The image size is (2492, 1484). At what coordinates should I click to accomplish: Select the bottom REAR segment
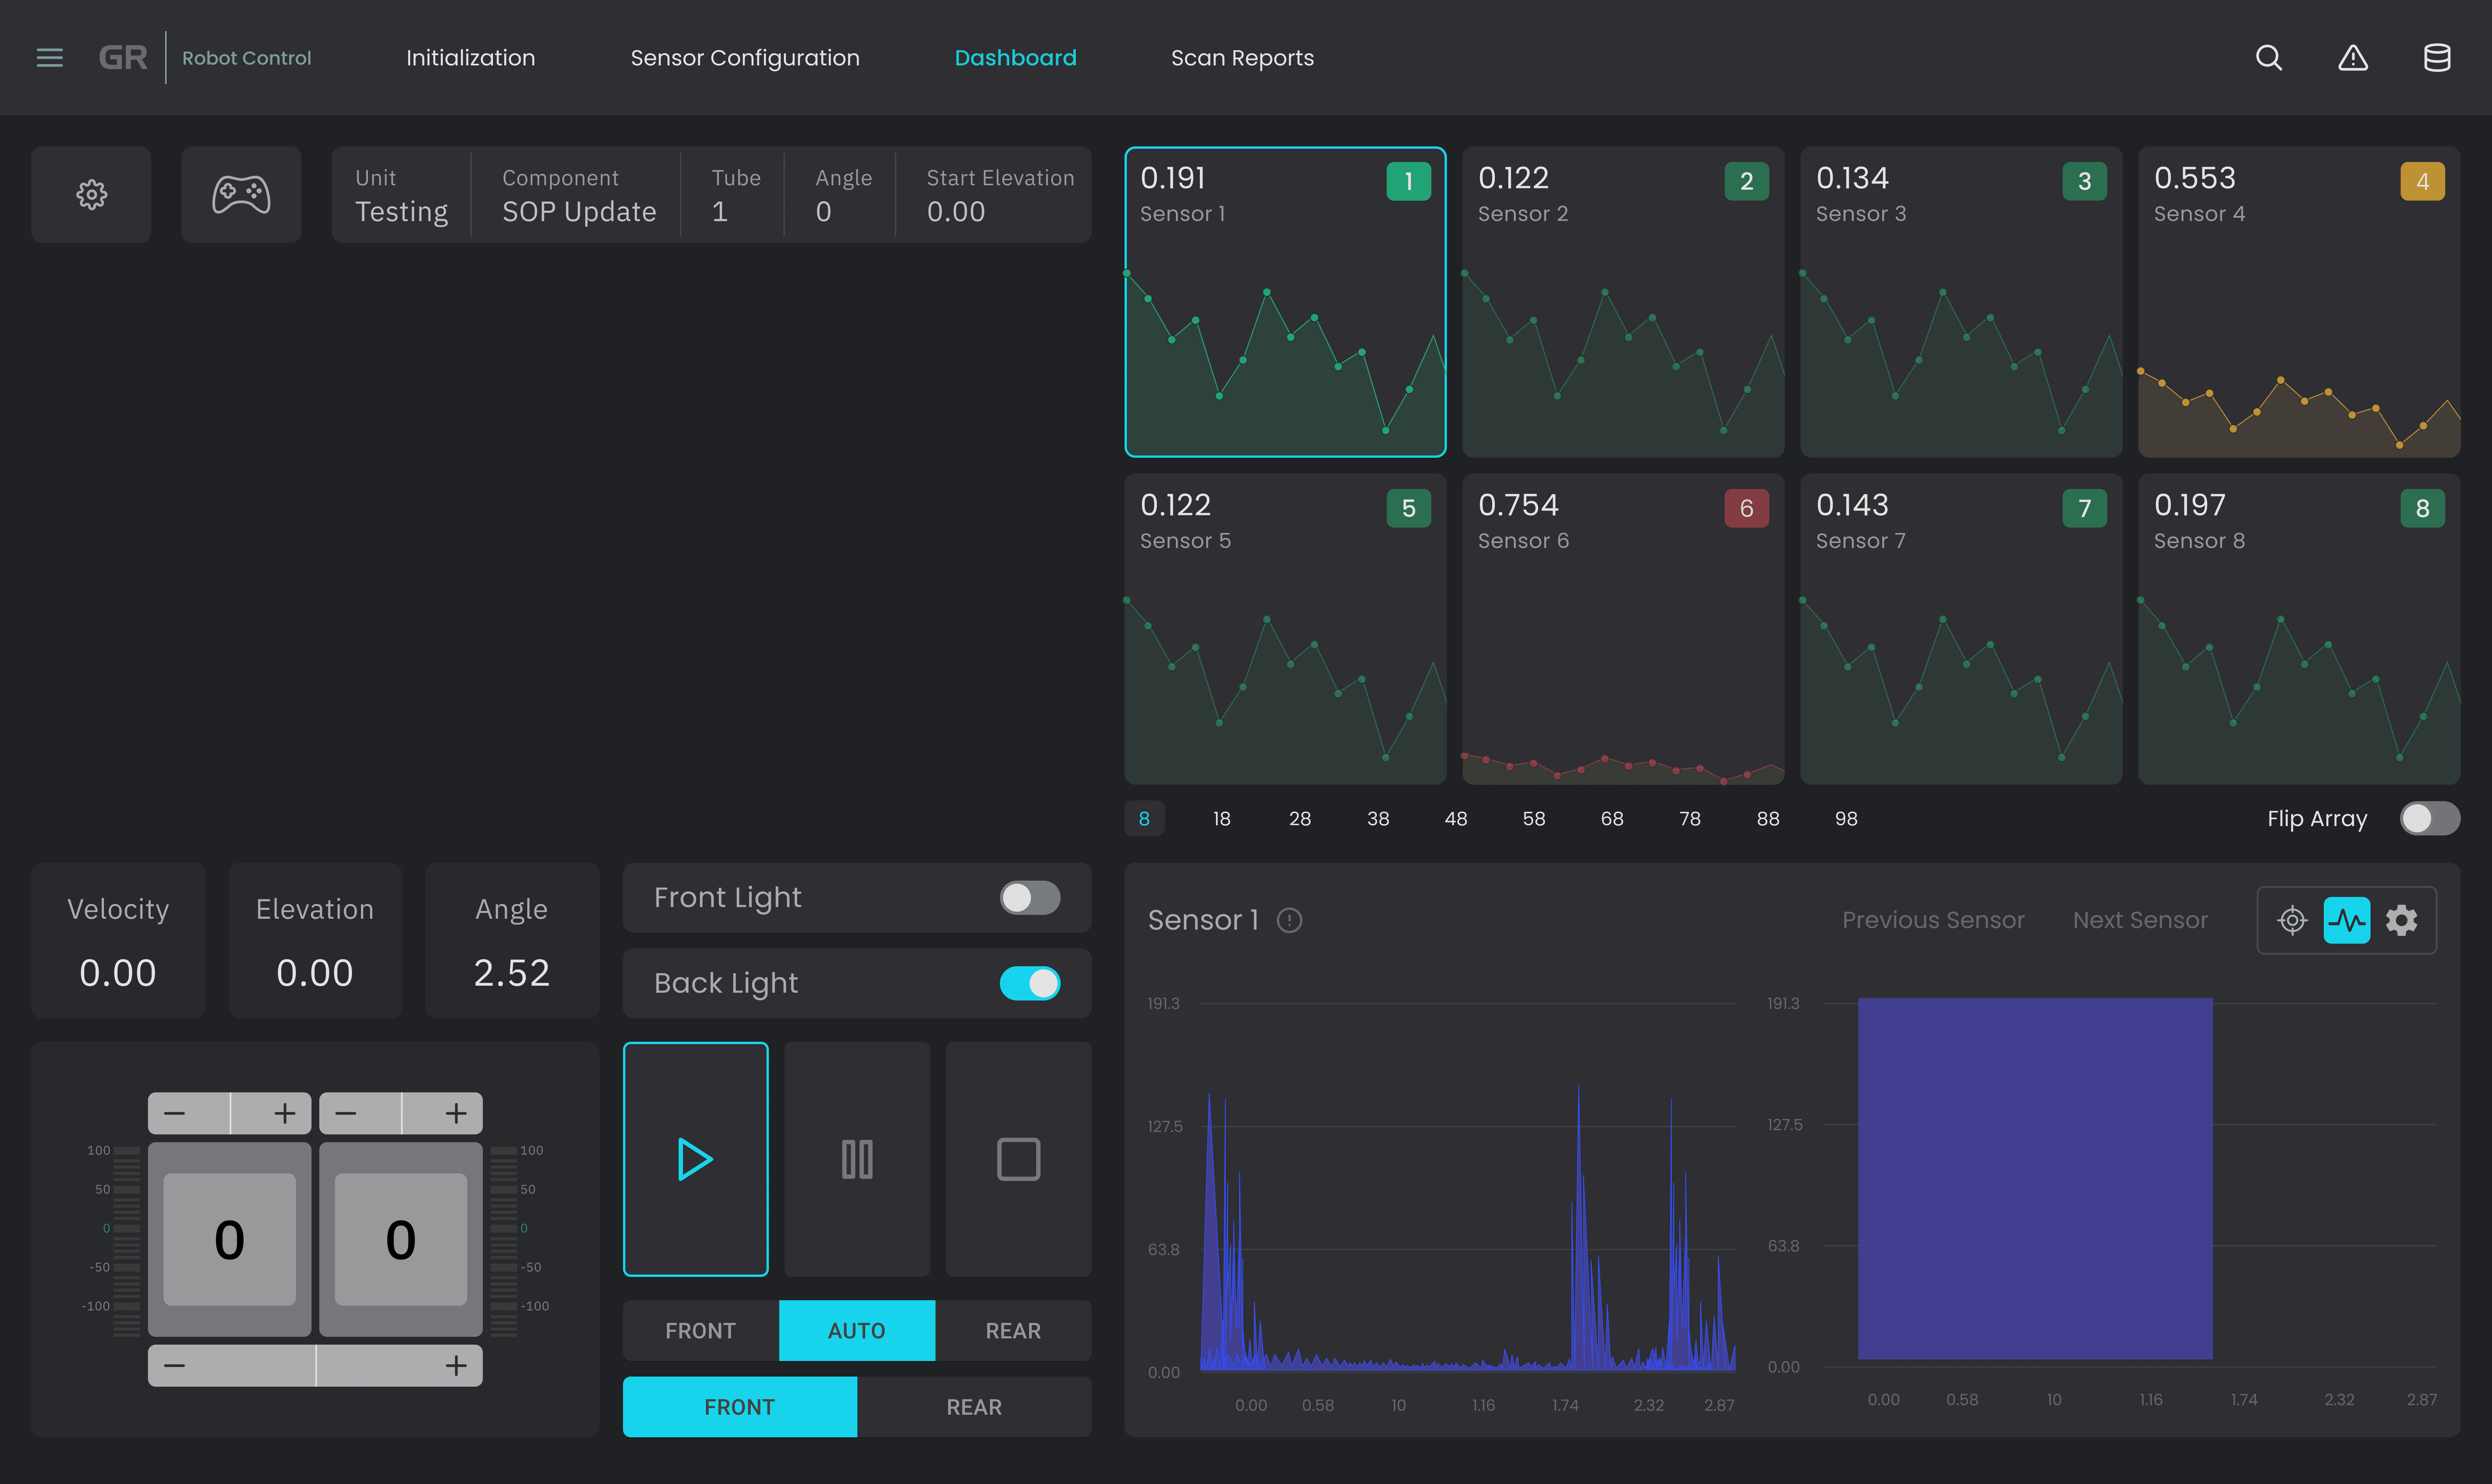click(x=974, y=1406)
